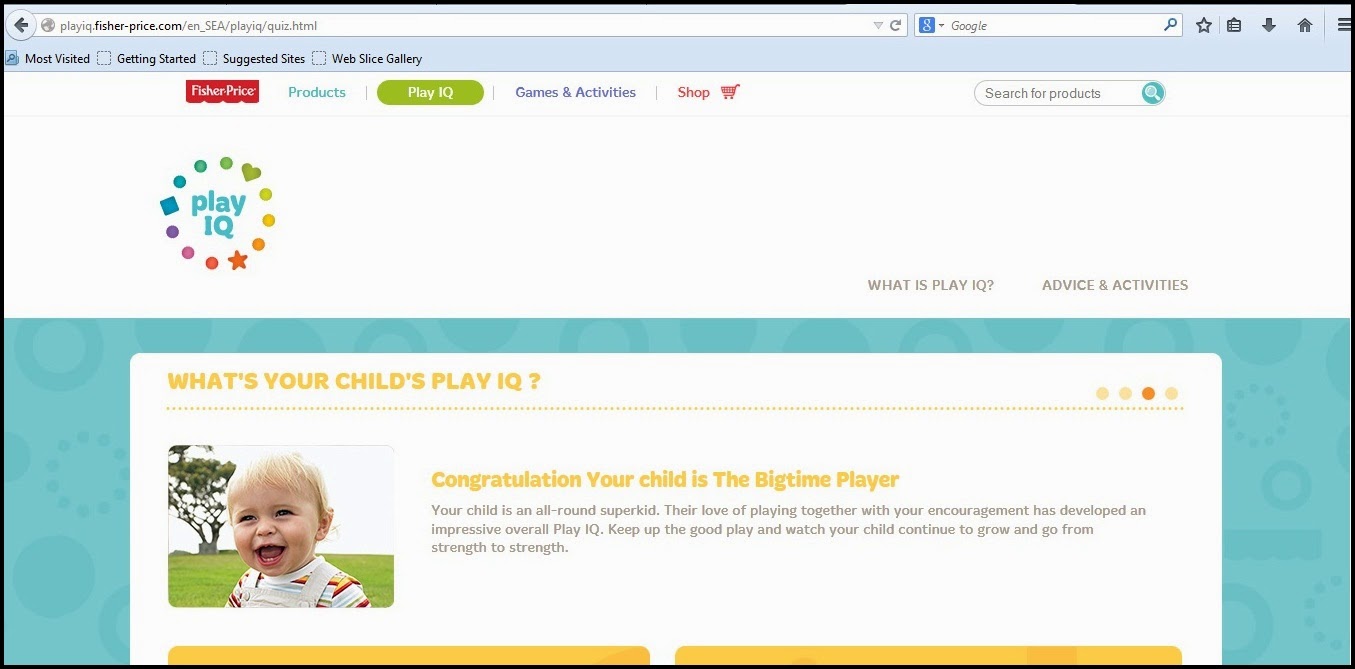Open Google search engine dropdown
This screenshot has width=1355, height=669.
[x=932, y=26]
